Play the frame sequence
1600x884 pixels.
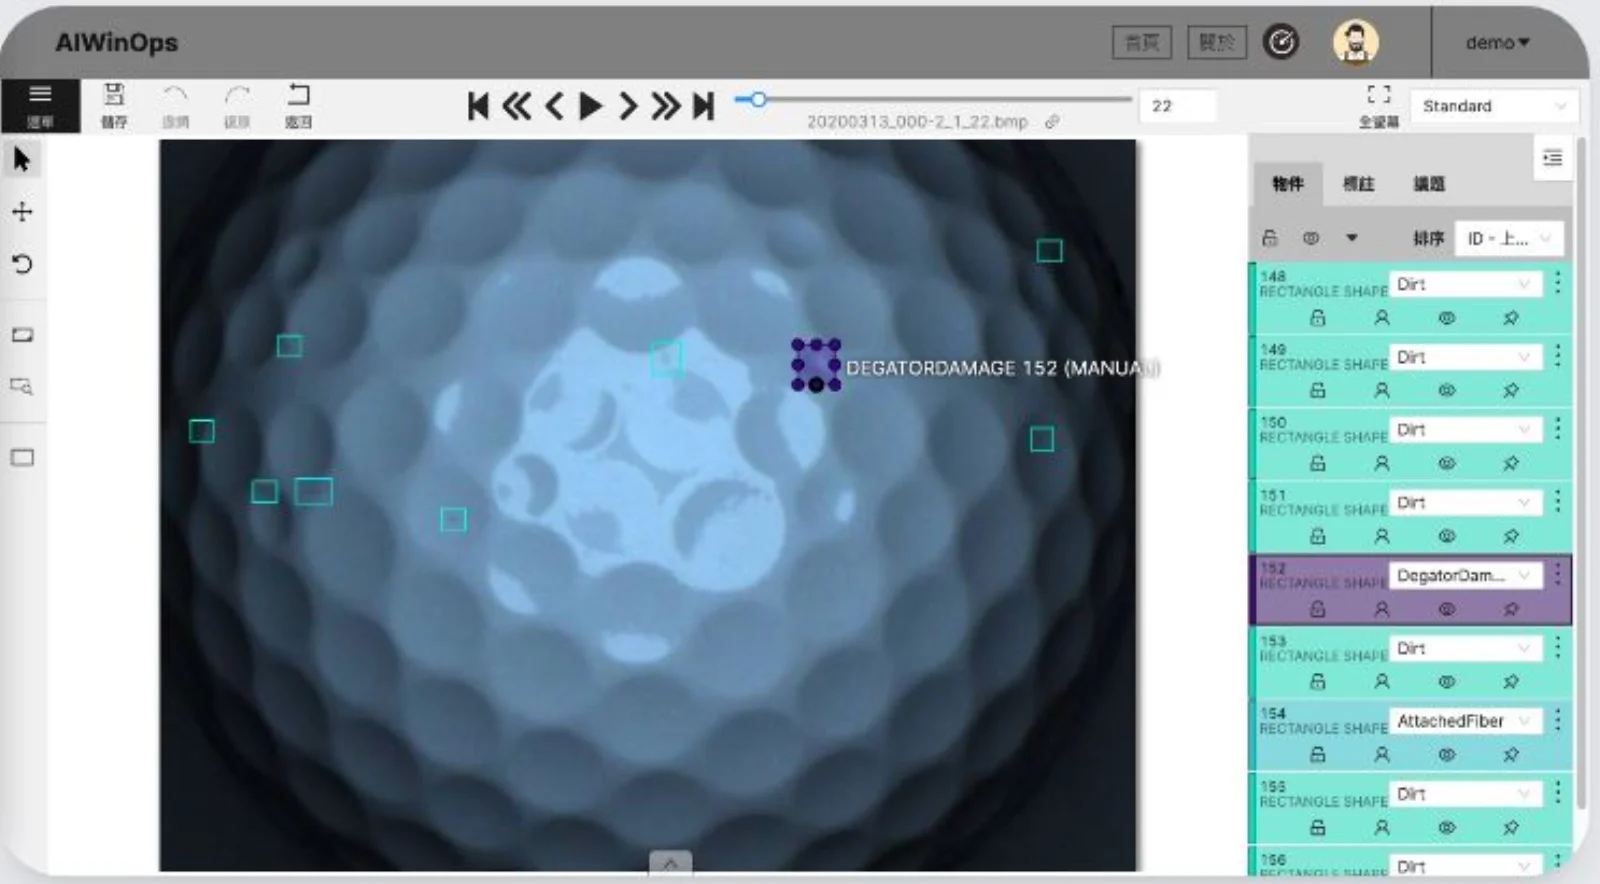[x=591, y=105]
